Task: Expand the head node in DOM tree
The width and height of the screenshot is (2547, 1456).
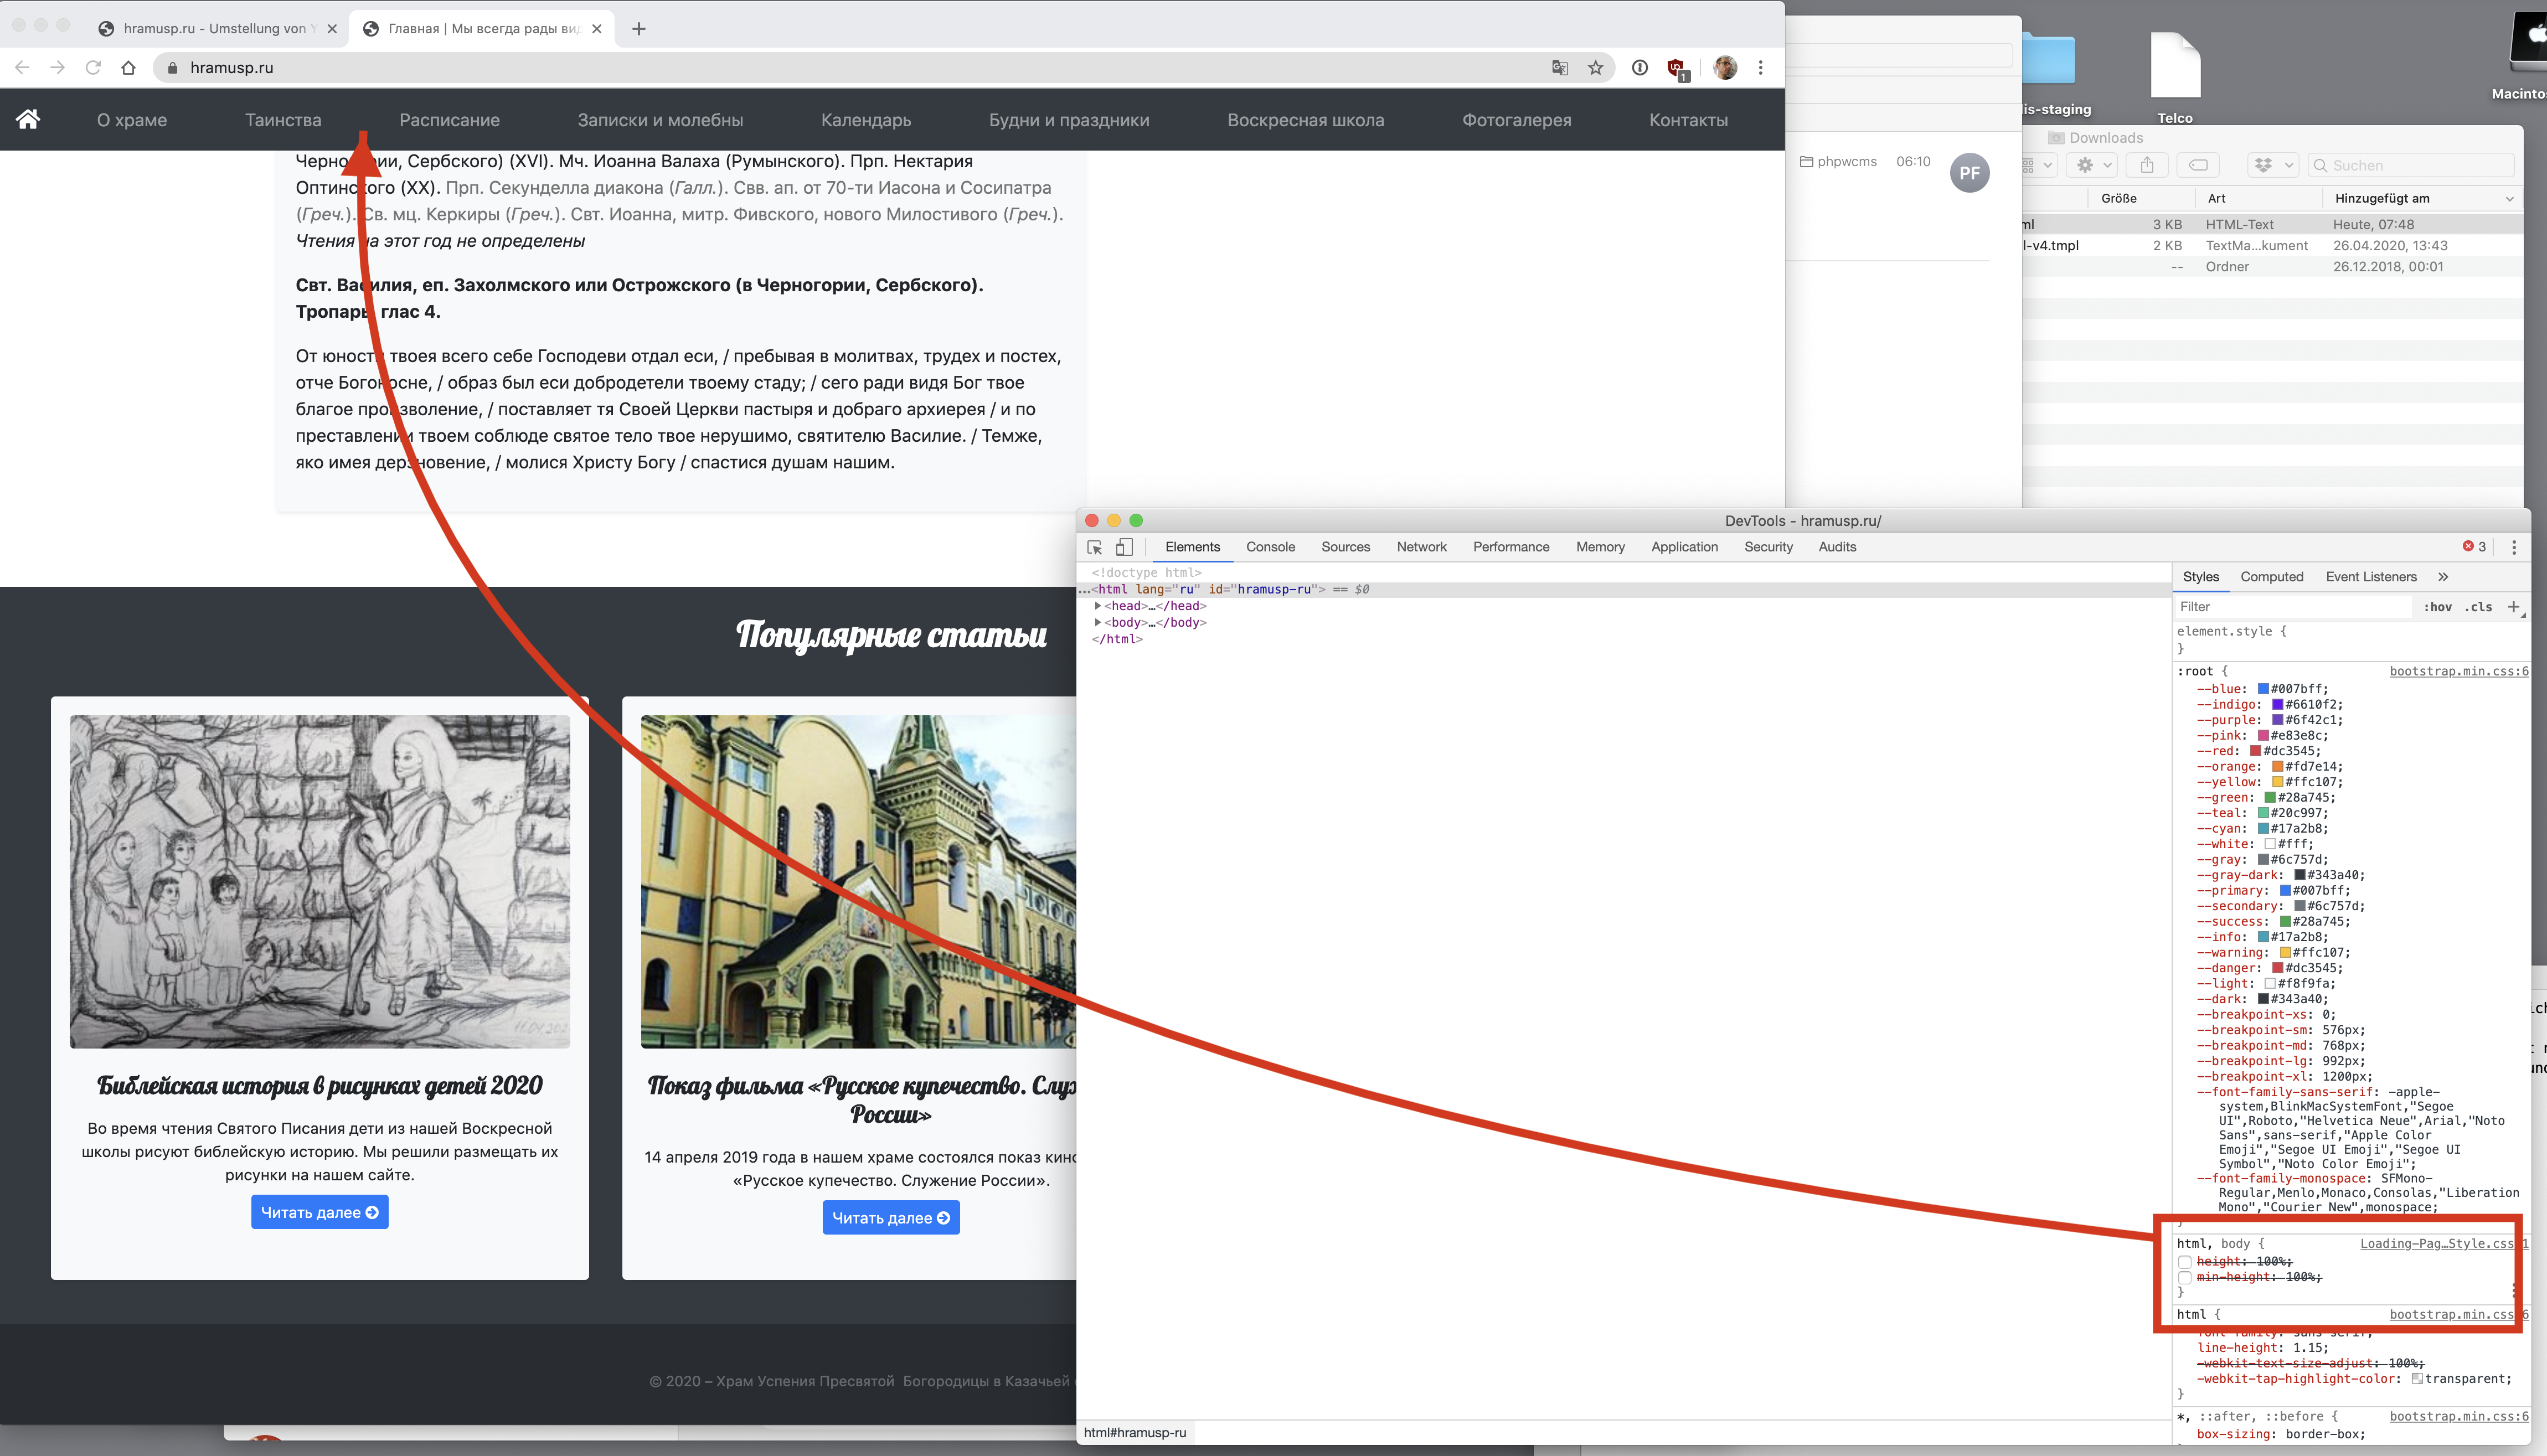Action: click(x=1098, y=605)
